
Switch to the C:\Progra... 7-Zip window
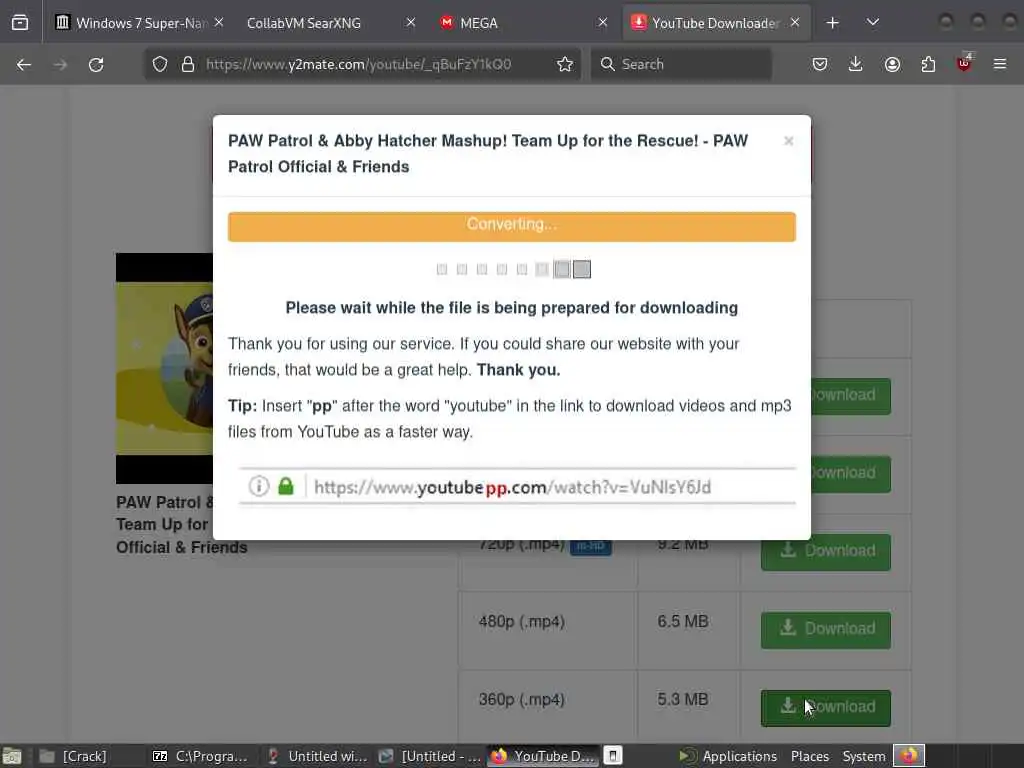(x=200, y=756)
